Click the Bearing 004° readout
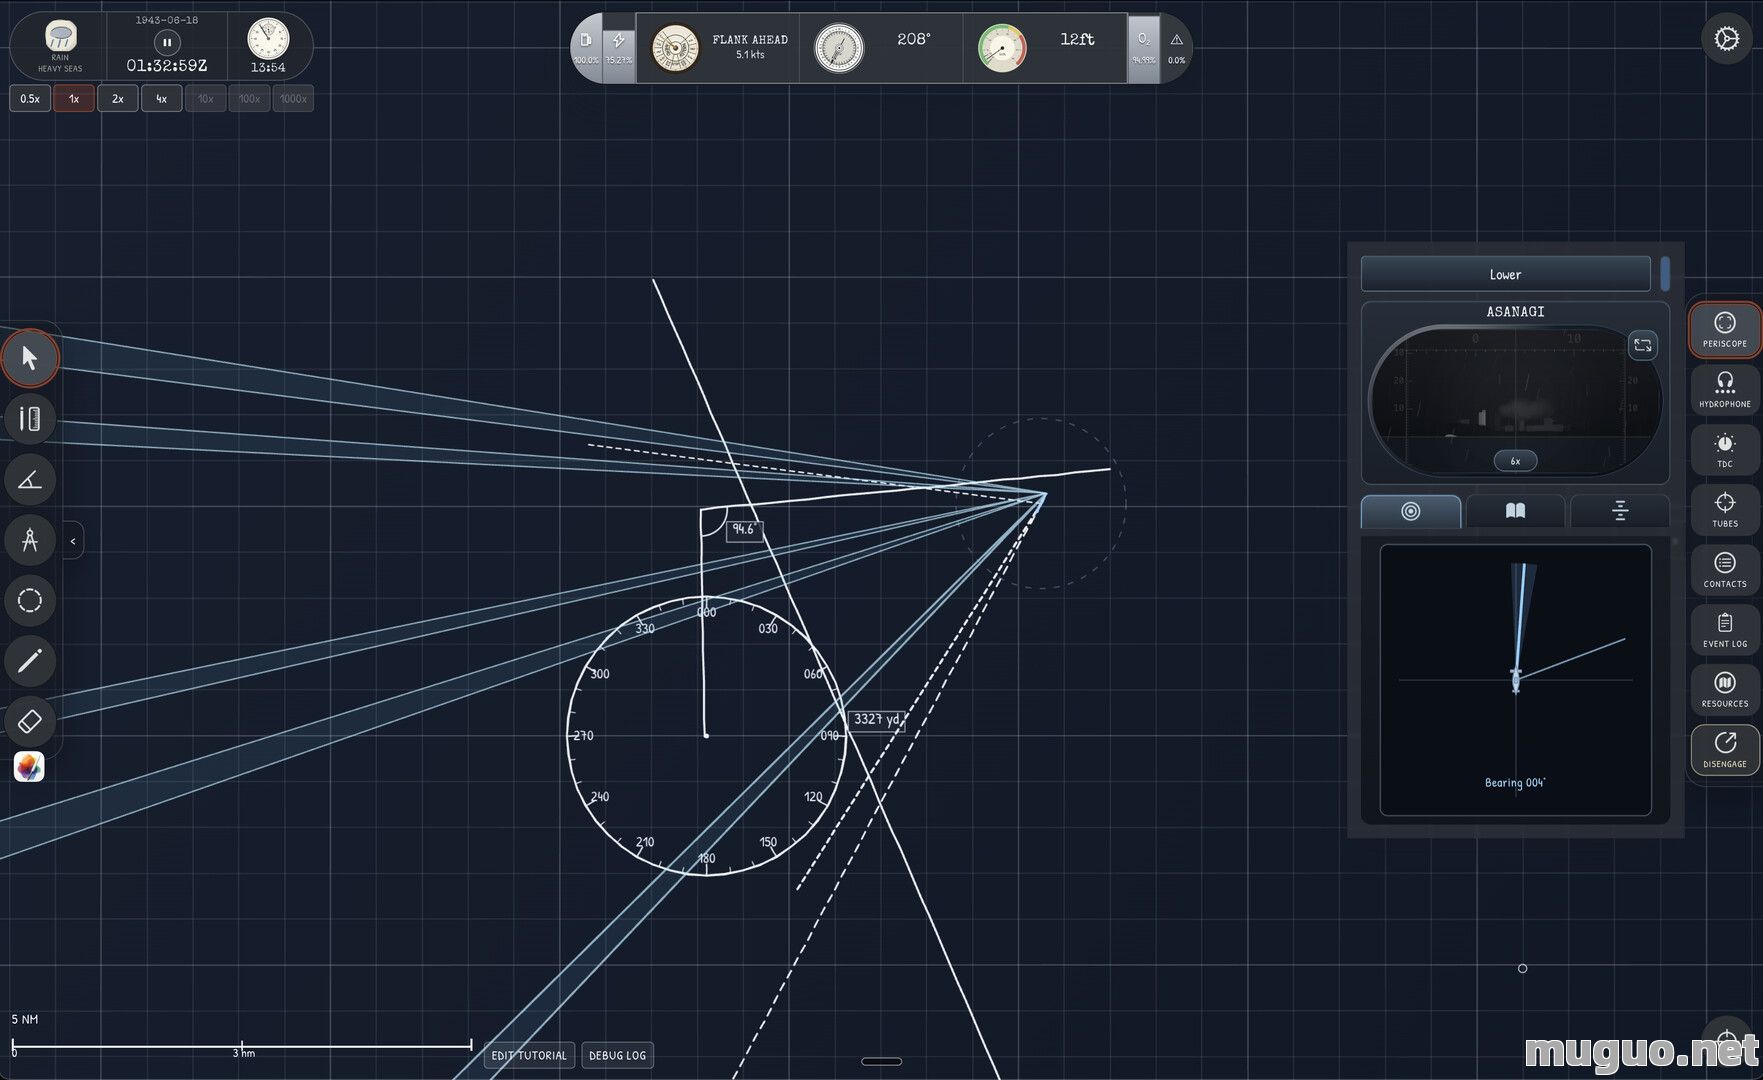 pyautogui.click(x=1515, y=783)
